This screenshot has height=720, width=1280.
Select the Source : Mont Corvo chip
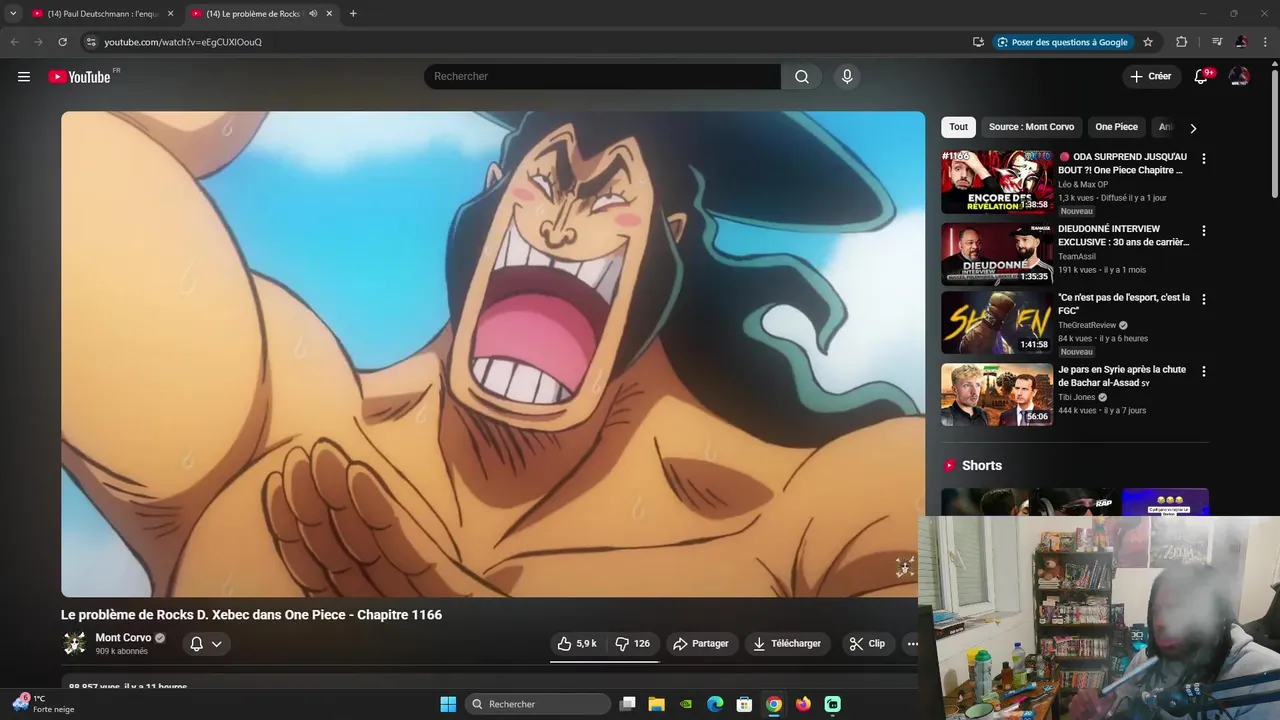[1031, 127]
